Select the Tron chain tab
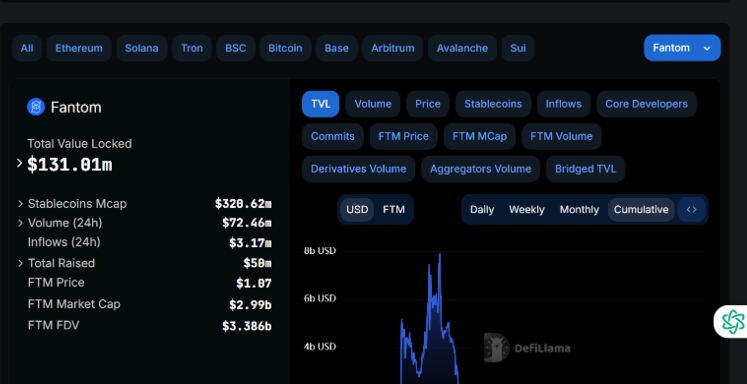 pos(192,48)
